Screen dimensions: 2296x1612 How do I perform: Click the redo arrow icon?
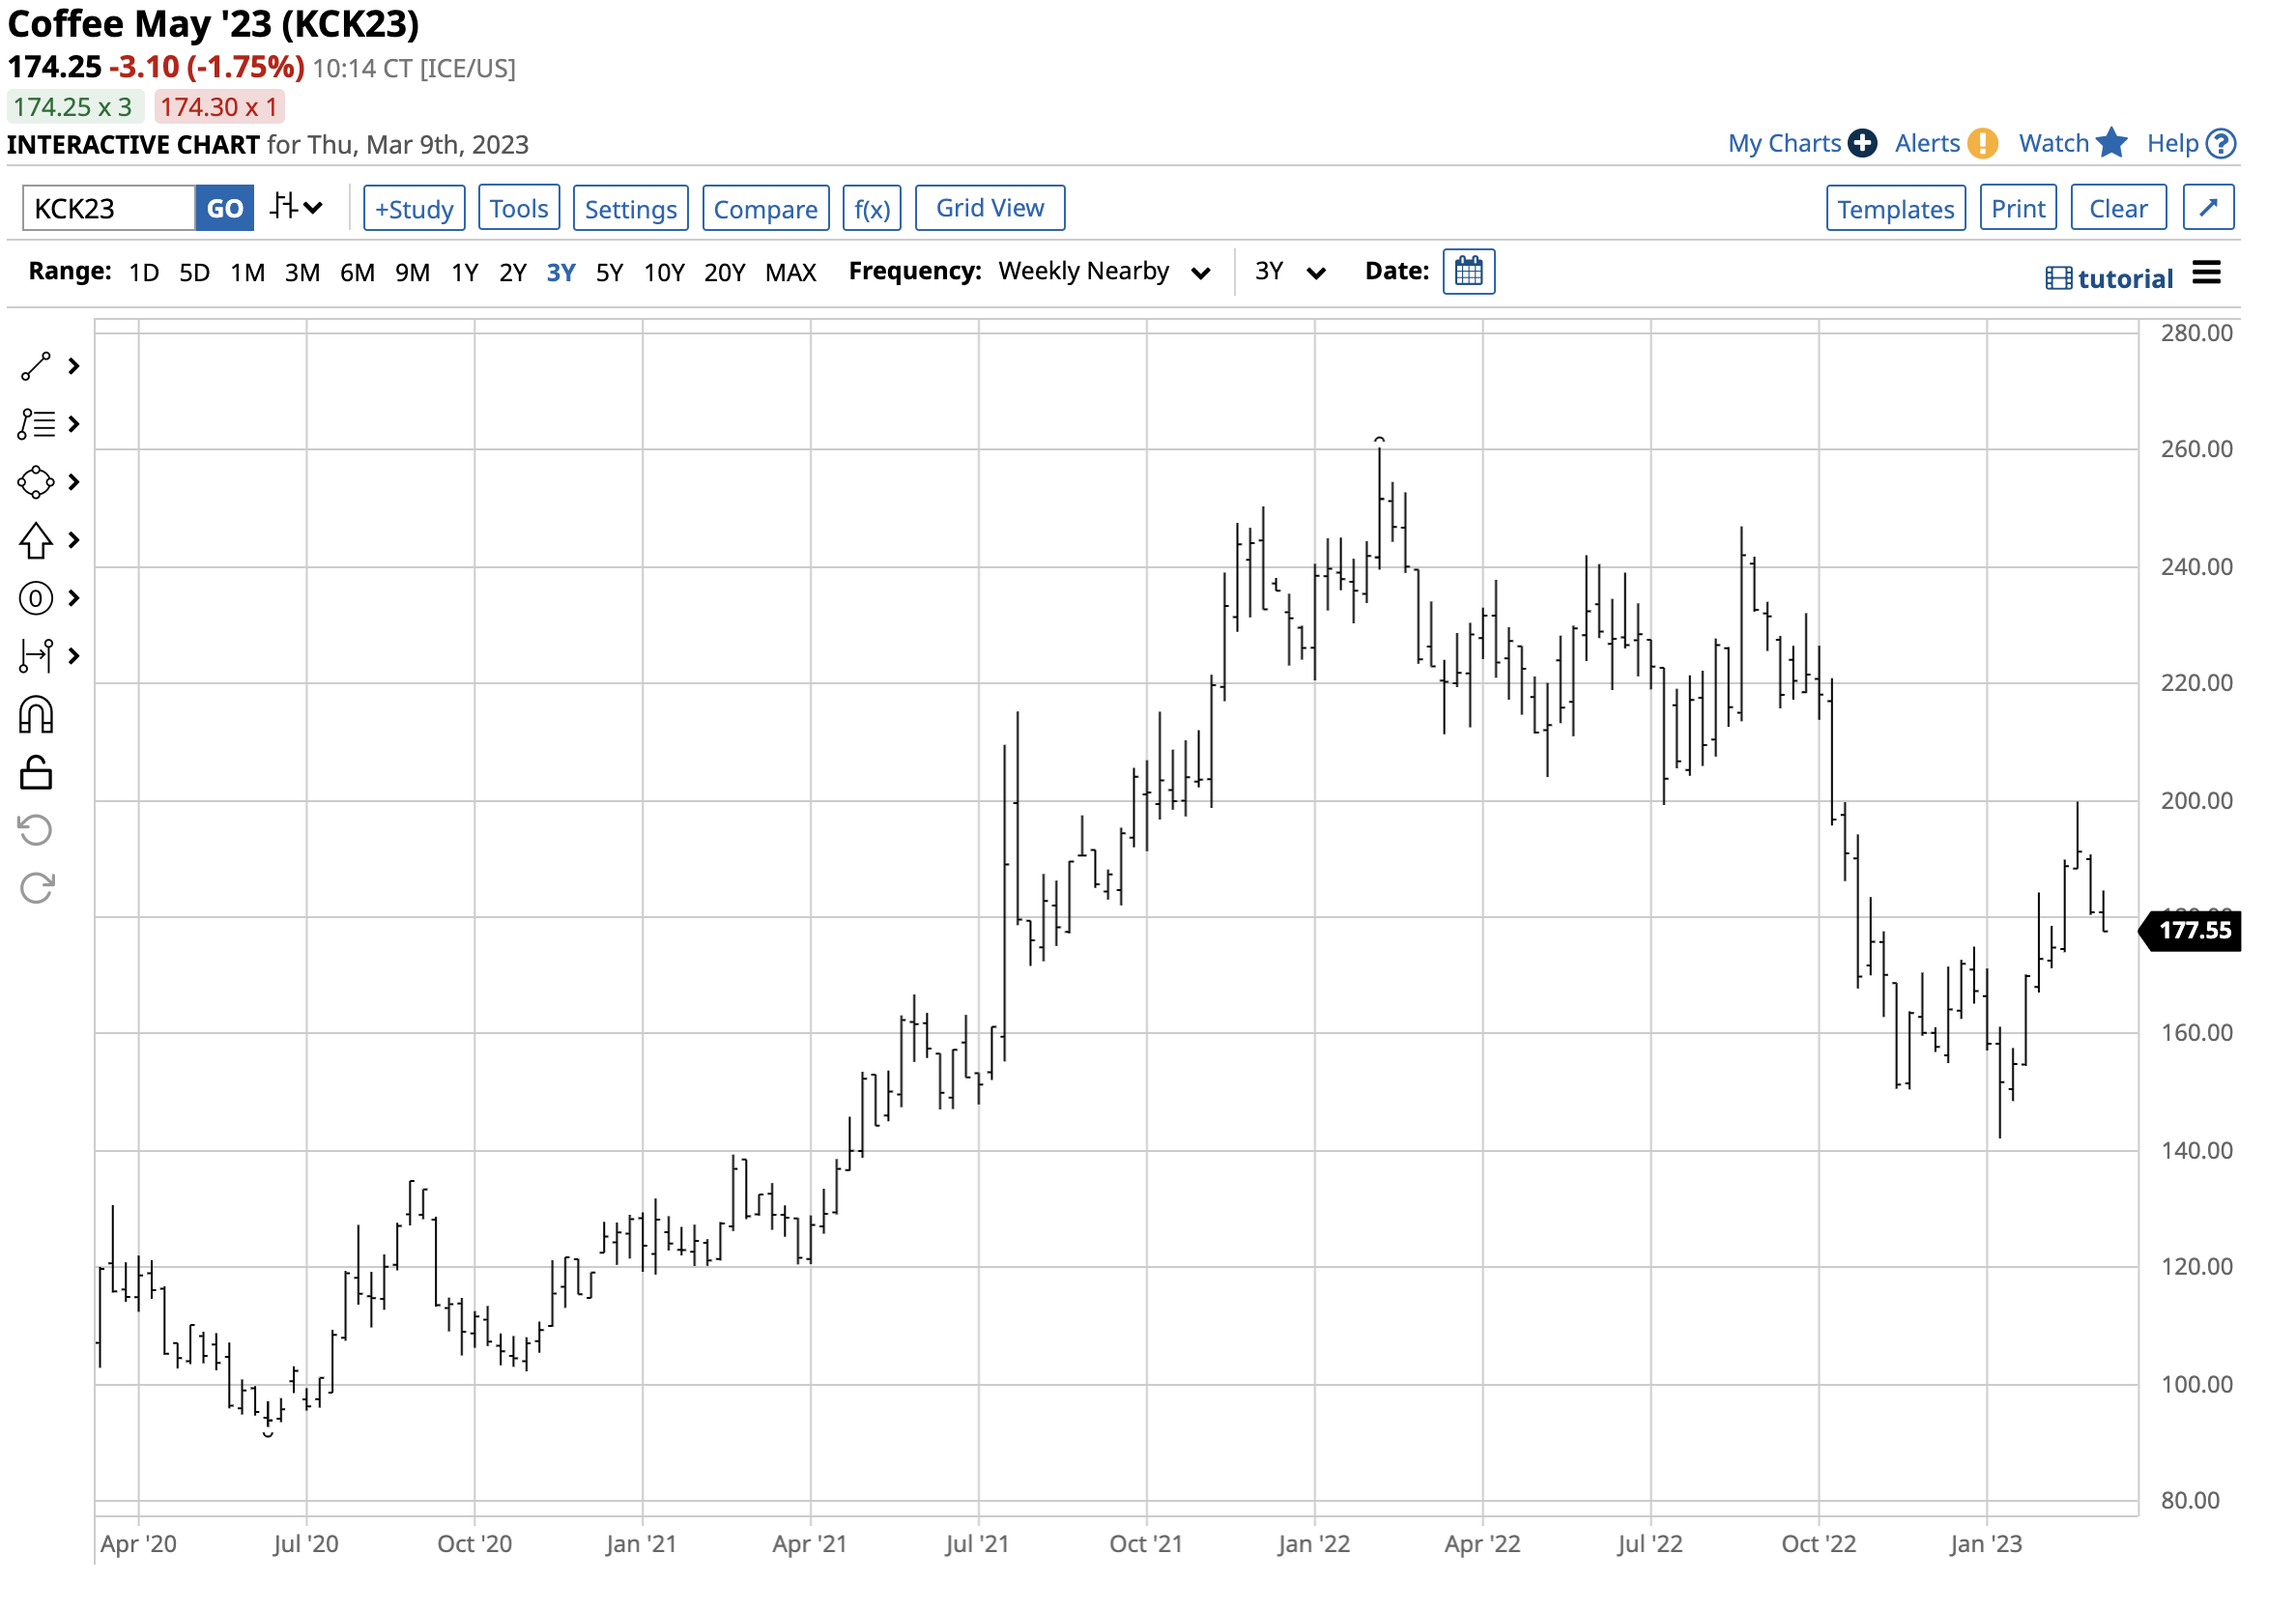[x=36, y=889]
